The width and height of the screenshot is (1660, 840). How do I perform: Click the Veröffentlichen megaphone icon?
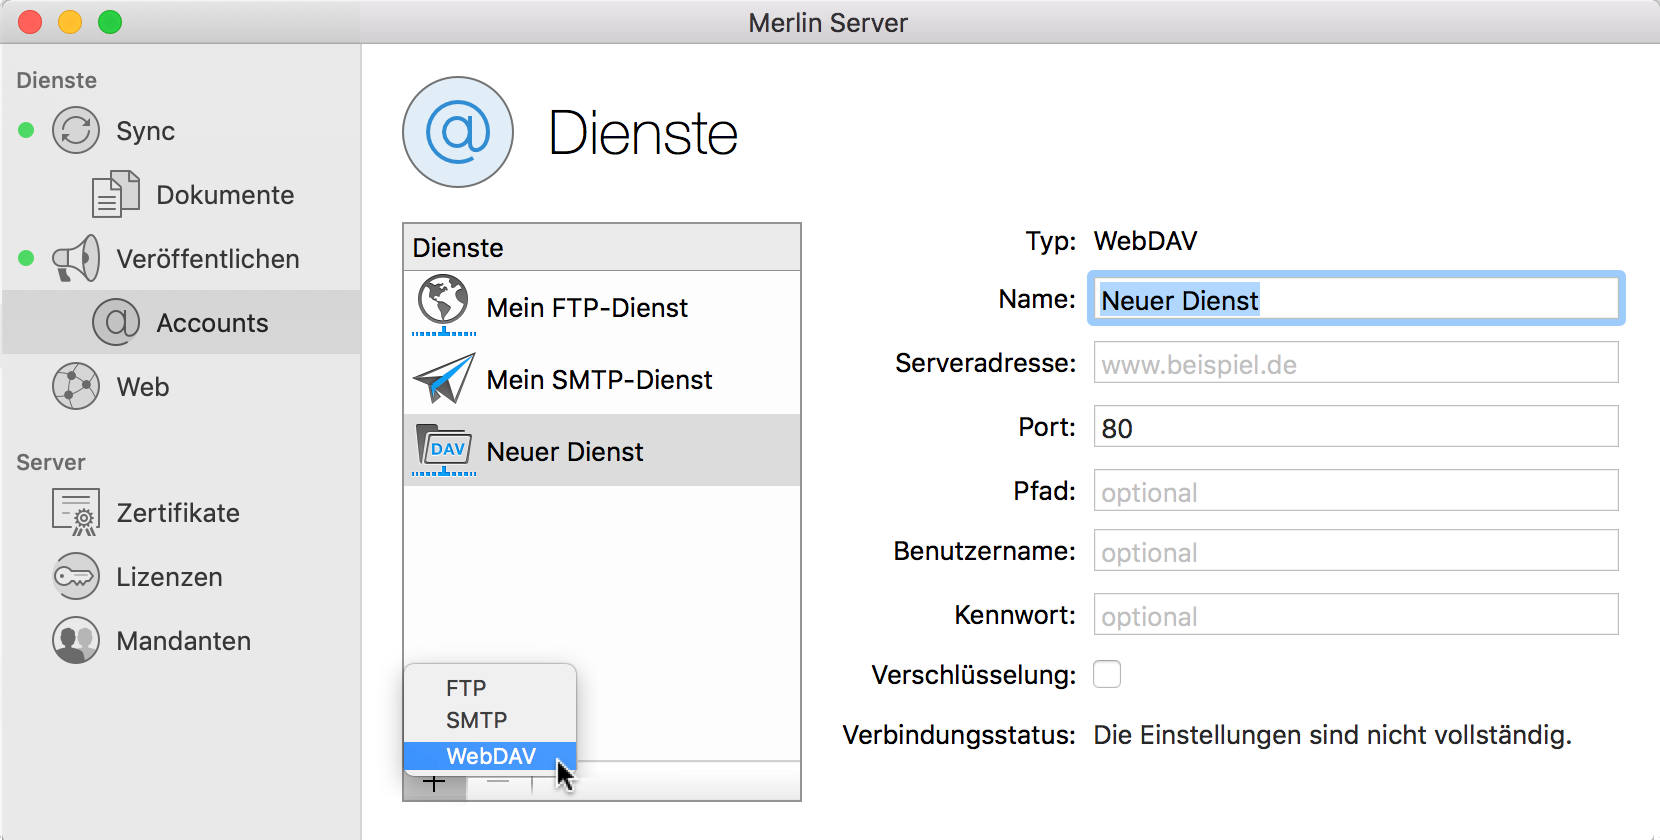(76, 259)
